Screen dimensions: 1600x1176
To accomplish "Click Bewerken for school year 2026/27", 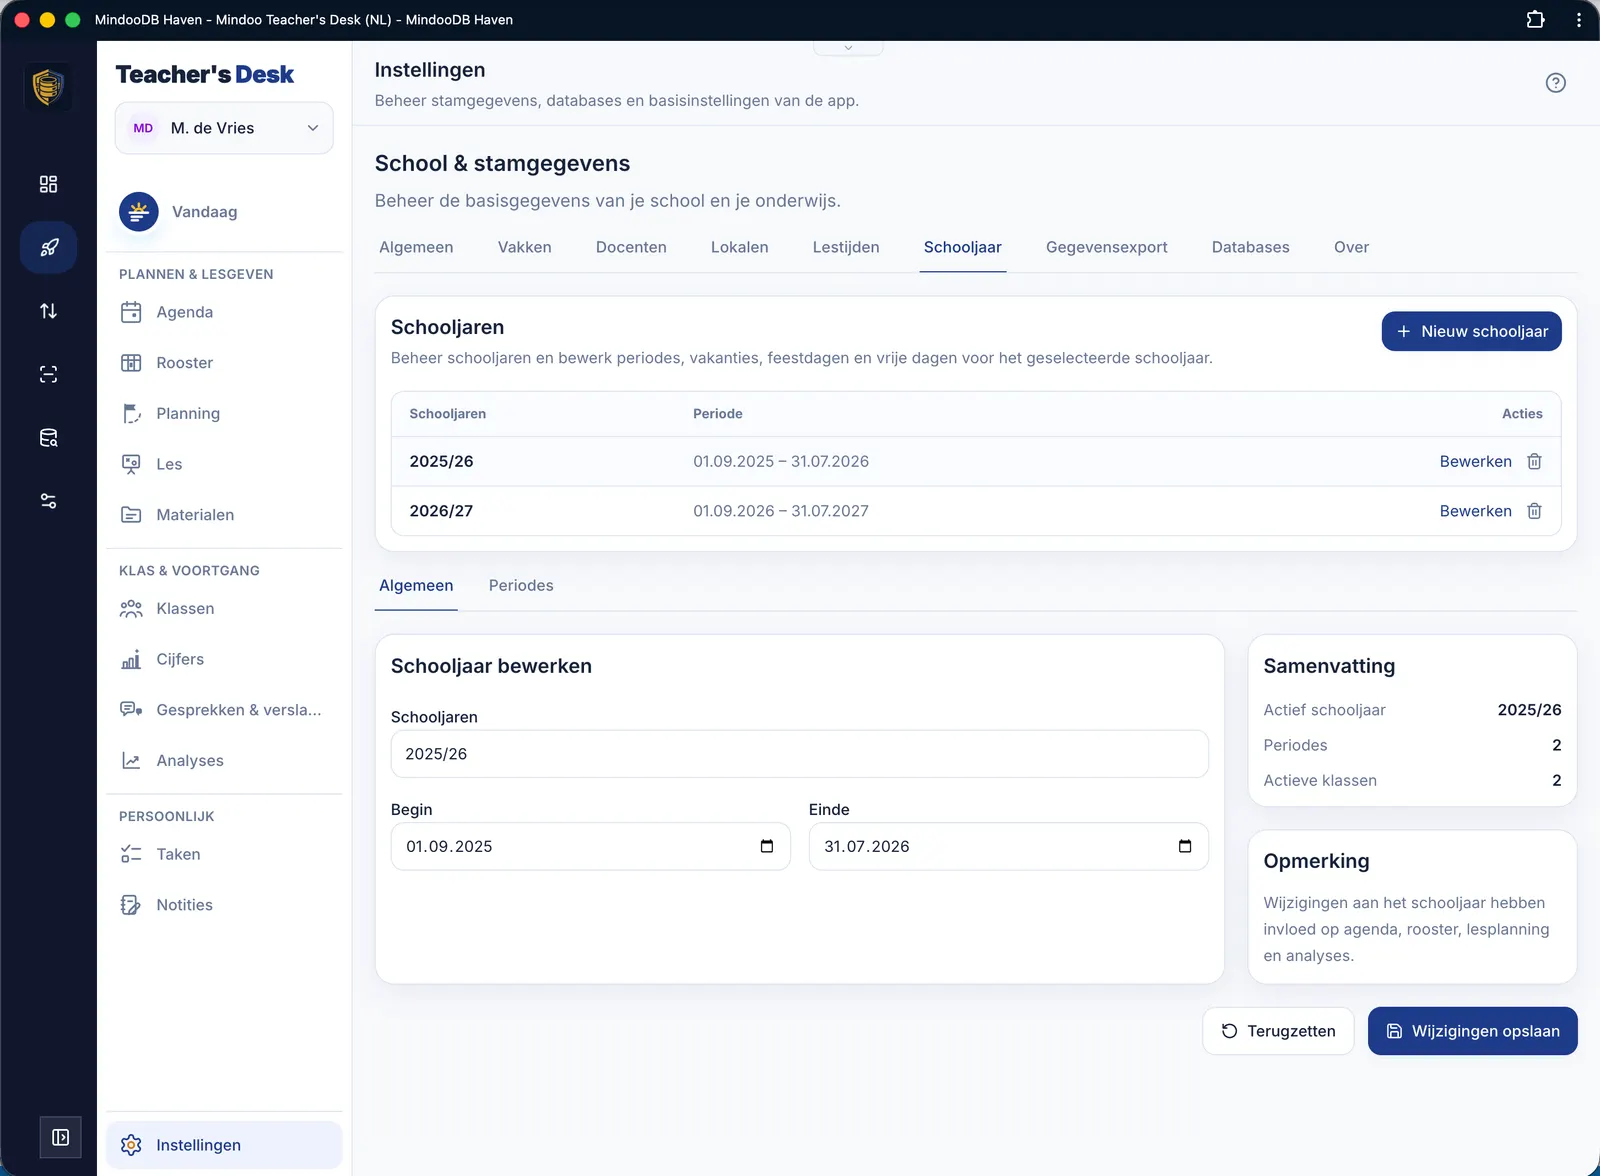I will point(1475,511).
